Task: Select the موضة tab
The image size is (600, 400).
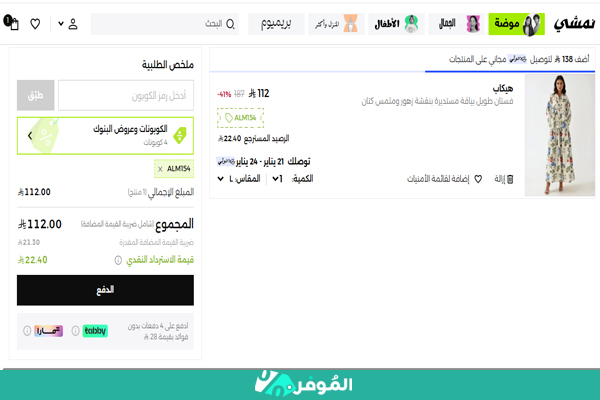Action: point(517,24)
